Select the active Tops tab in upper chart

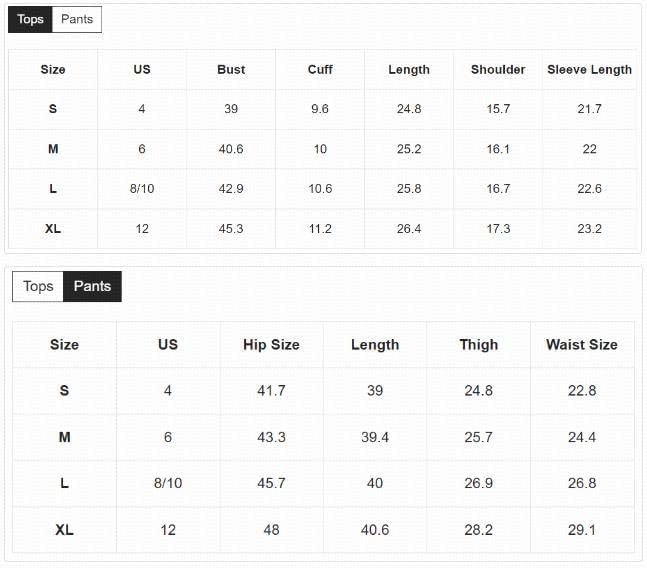click(30, 19)
